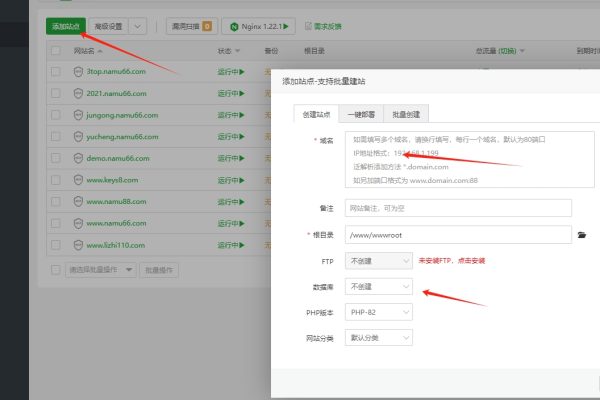Check the box for demo.namu66.com
600x400 pixels.
[56, 158]
